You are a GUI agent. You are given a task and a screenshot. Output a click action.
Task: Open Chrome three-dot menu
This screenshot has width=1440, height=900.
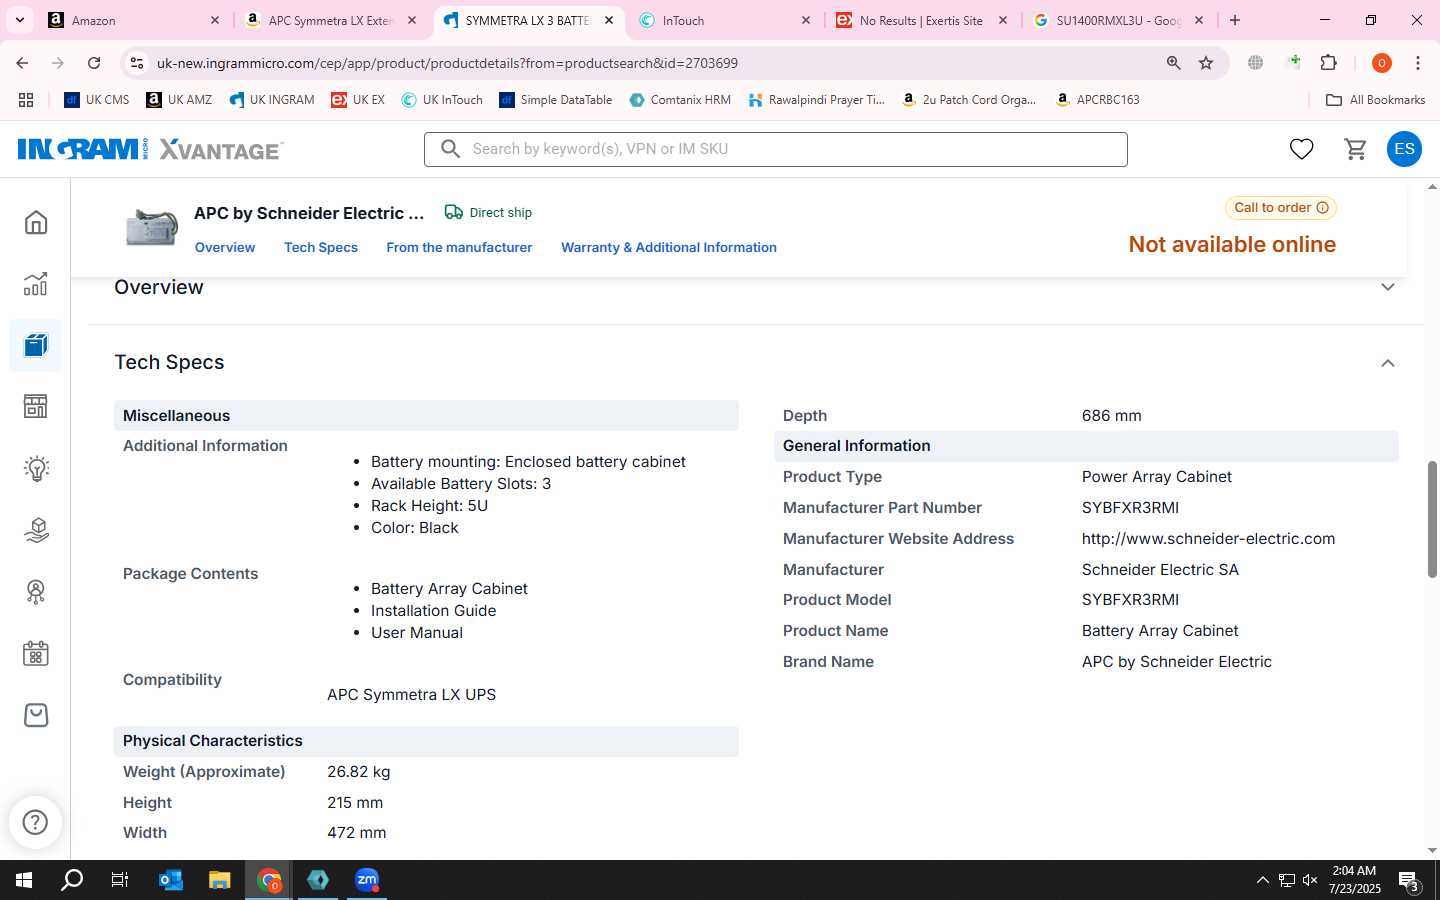pos(1417,63)
